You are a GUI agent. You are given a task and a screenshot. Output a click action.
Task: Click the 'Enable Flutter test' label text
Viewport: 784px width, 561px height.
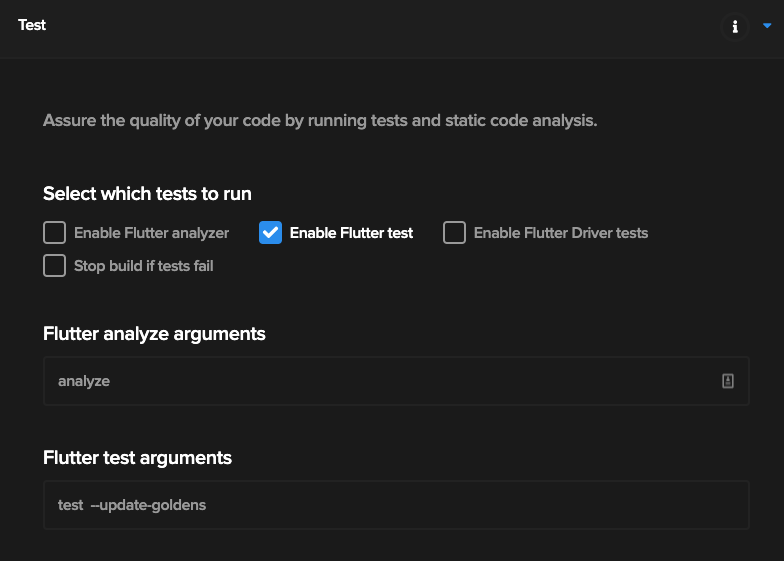351,233
